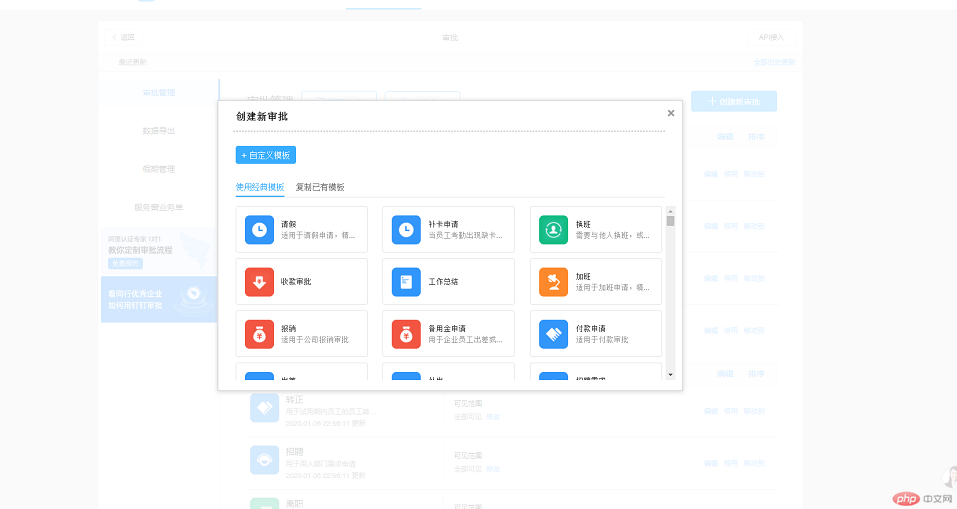Select the 使用经典模板 tab
957x509 pixels.
pyautogui.click(x=260, y=187)
